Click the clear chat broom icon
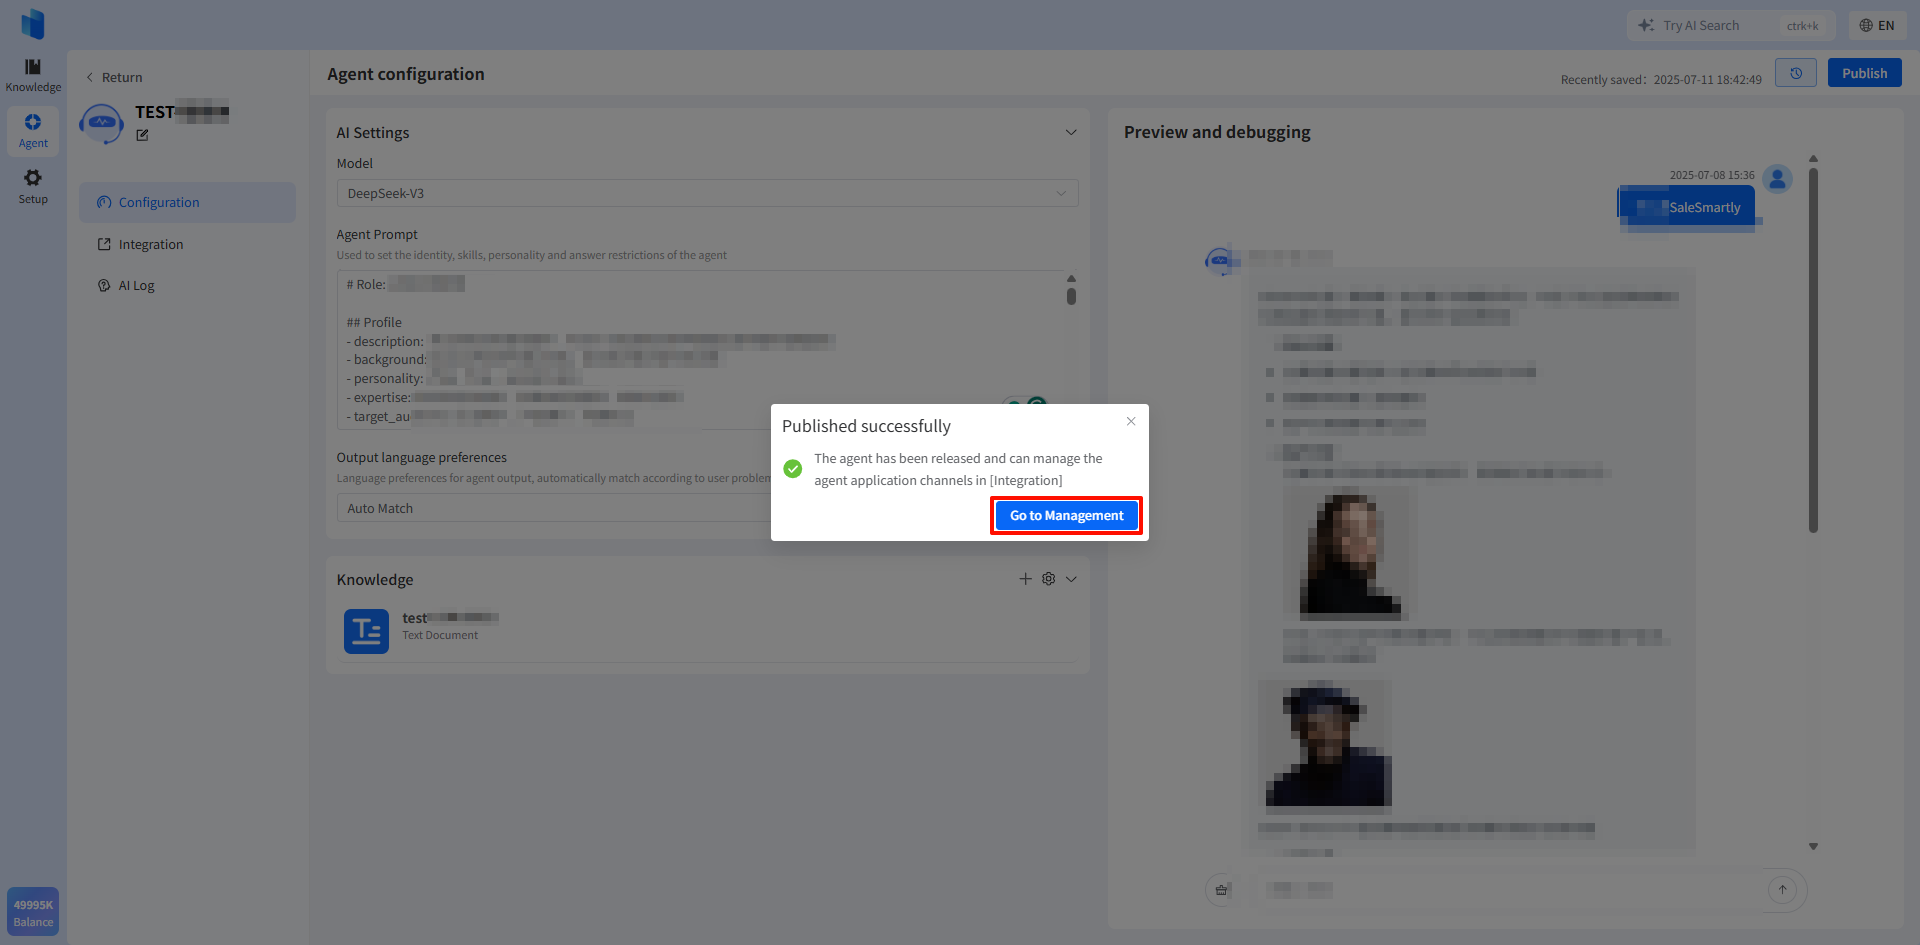Viewport: 1920px width, 945px height. click(1221, 890)
